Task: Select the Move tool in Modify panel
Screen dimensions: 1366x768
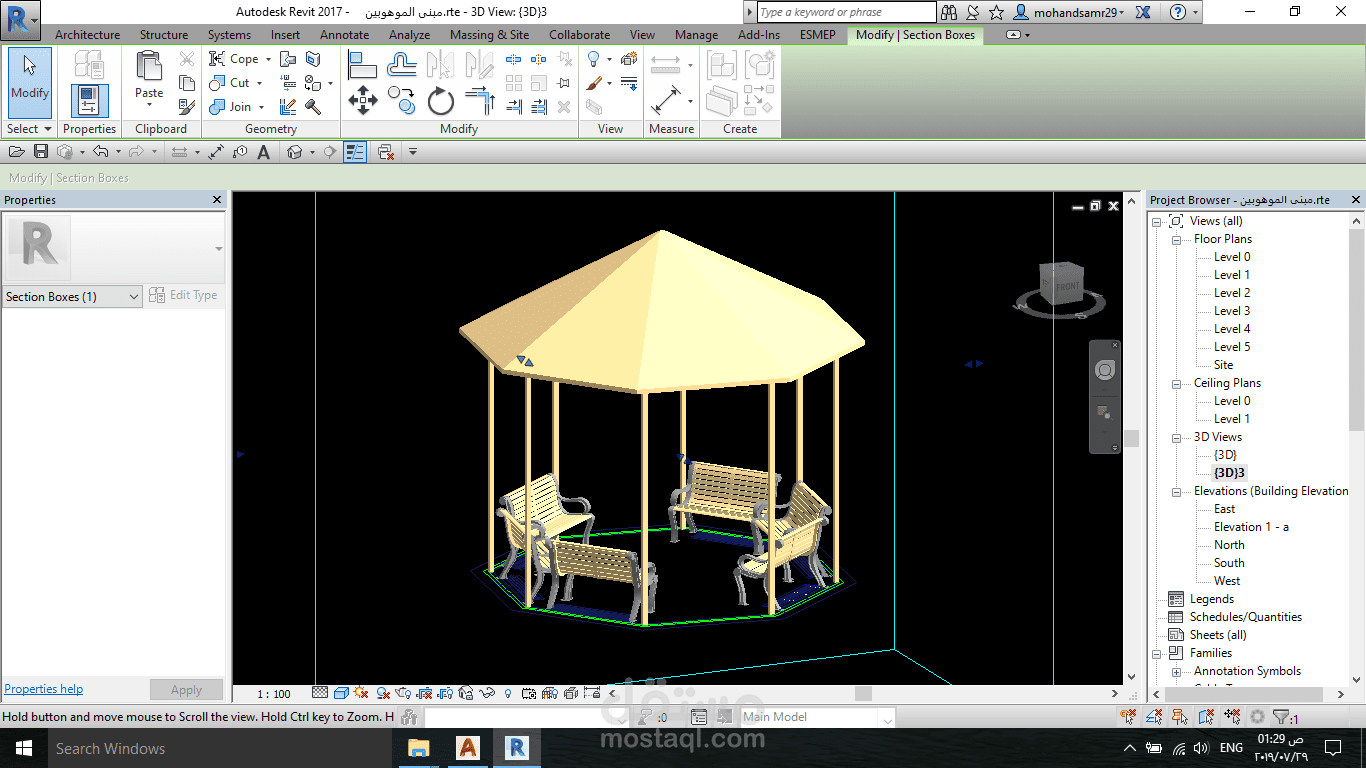Action: 362,101
